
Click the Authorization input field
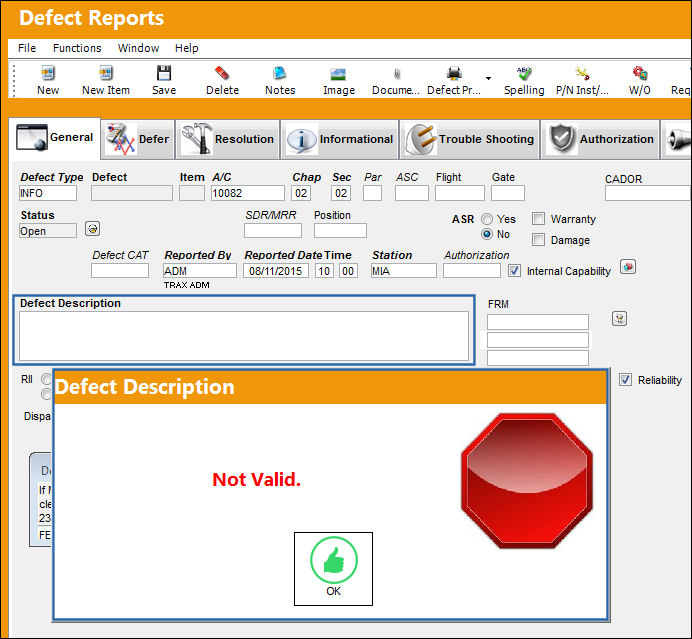point(472,271)
